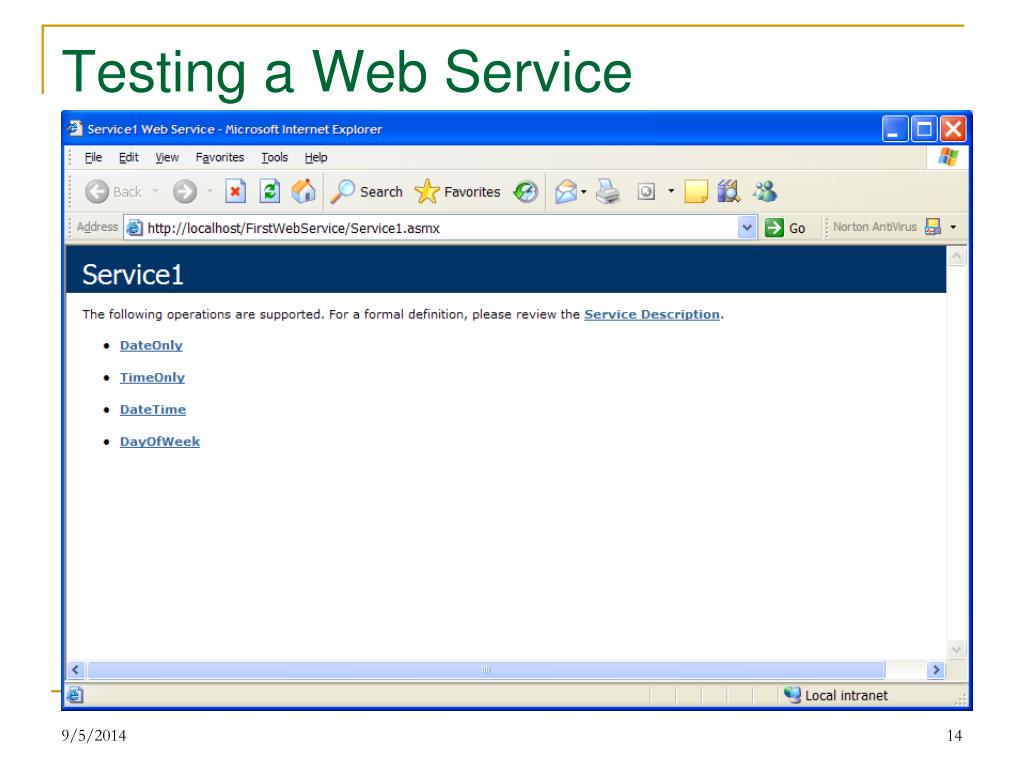Open the View menu
The image size is (1024, 768).
167,157
